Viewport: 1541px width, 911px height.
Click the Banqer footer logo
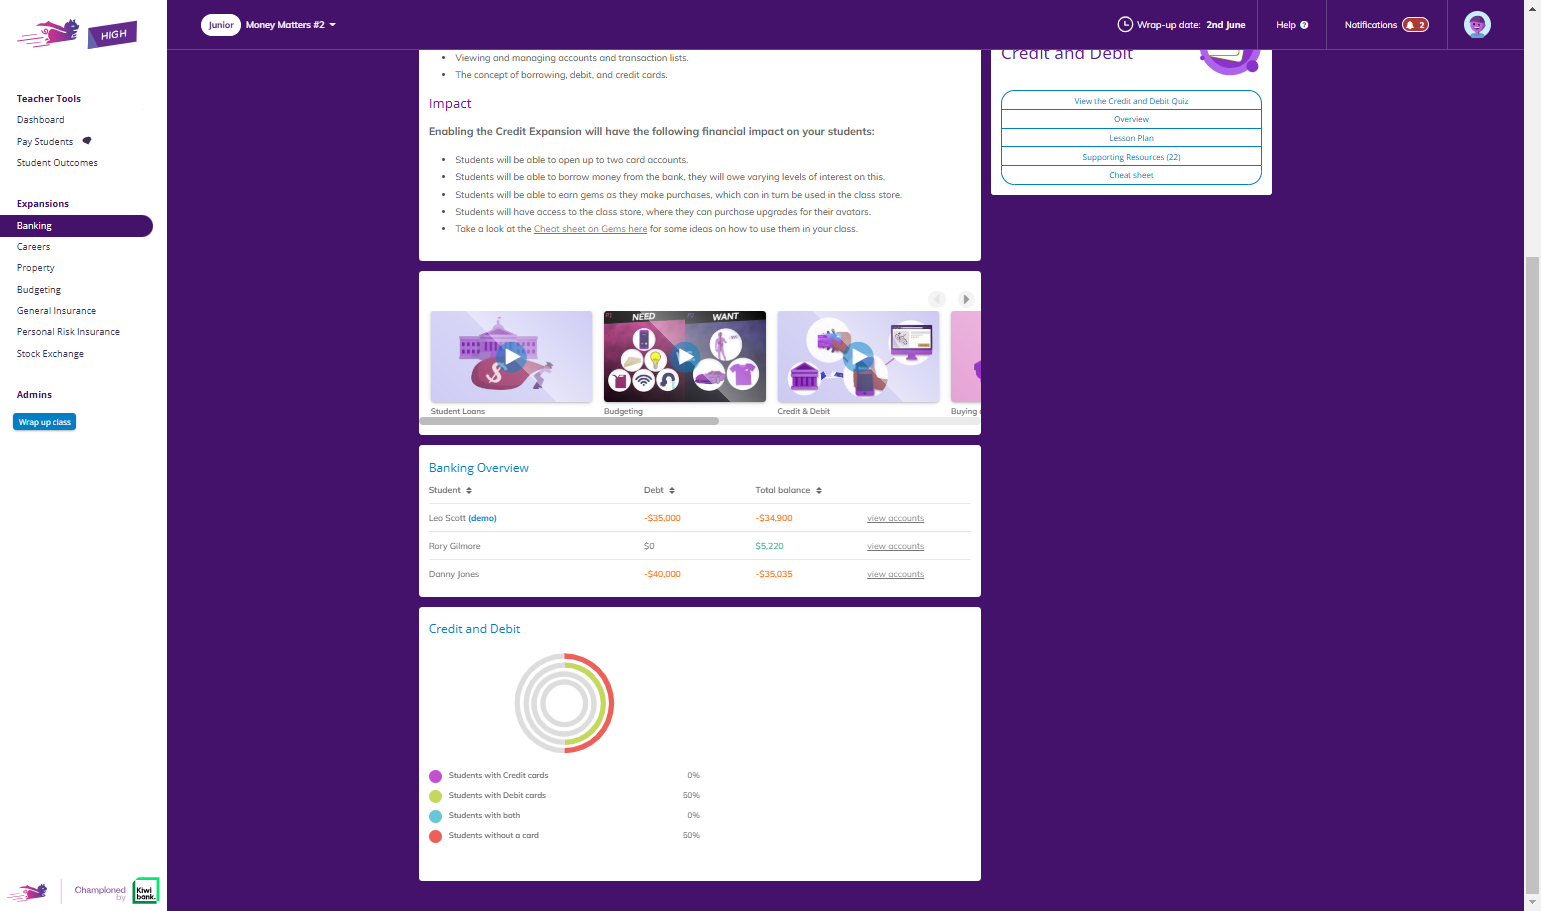(x=28, y=891)
